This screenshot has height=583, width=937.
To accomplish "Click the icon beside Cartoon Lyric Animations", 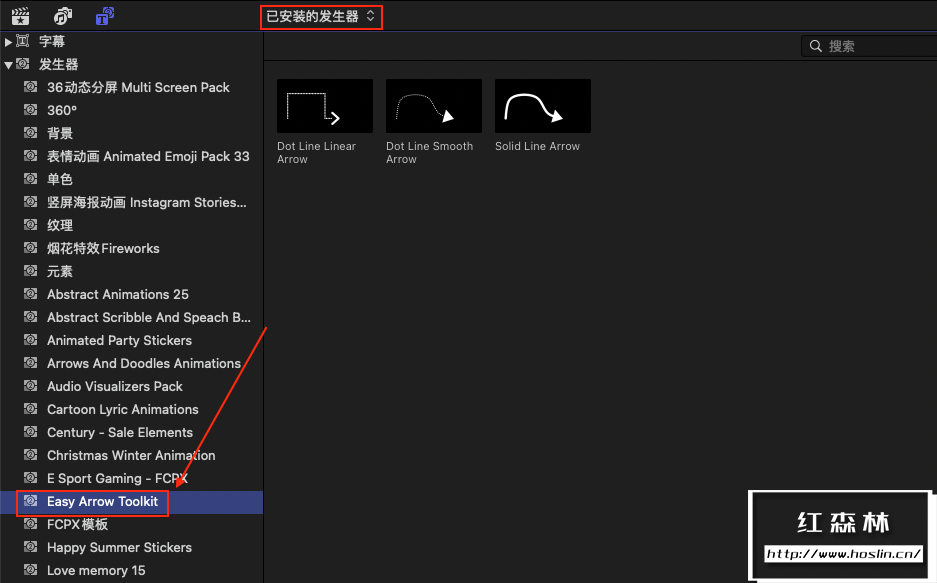I will point(30,409).
